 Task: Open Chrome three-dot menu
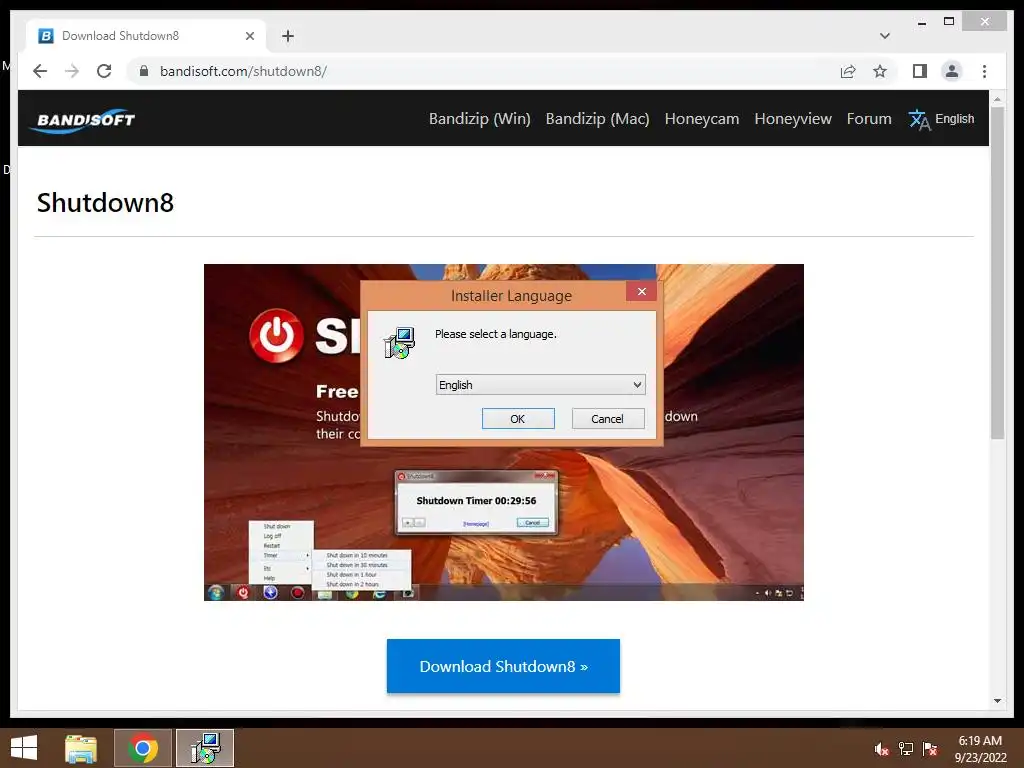coord(984,71)
